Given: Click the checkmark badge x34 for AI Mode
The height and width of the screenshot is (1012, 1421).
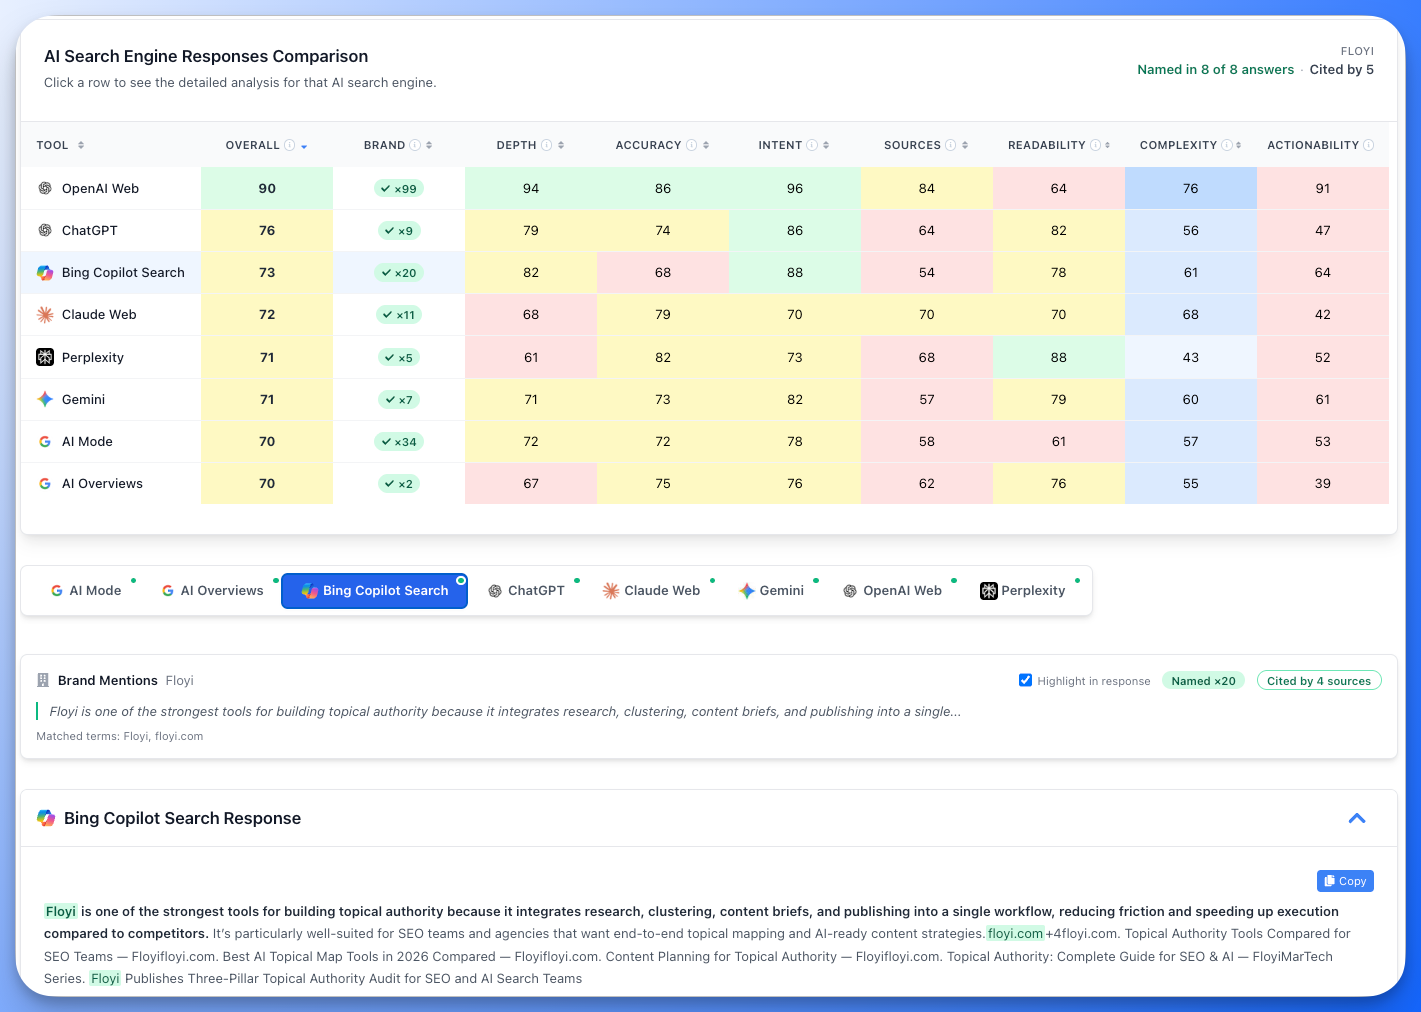Looking at the screenshot, I should coord(399,441).
